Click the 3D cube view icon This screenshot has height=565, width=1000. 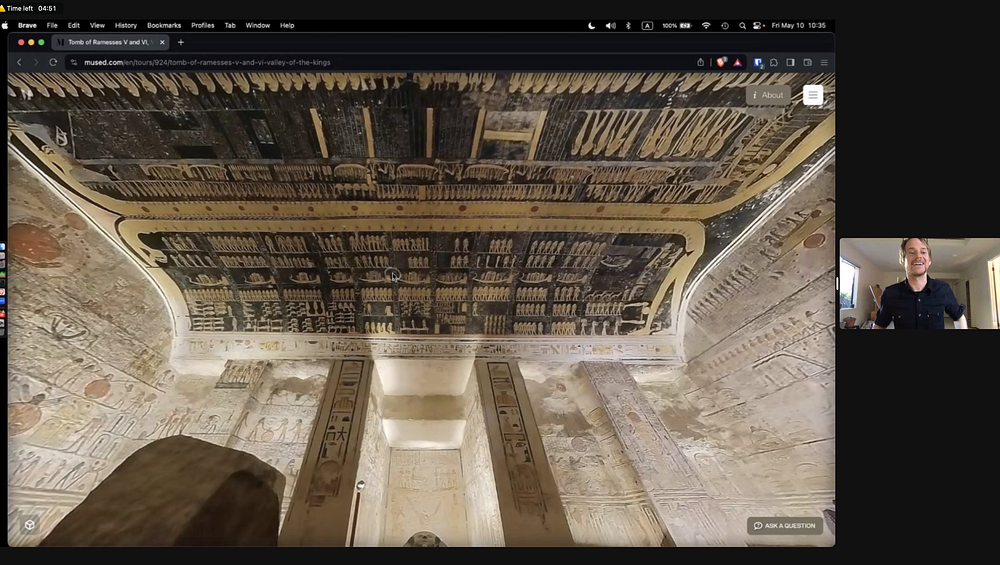click(29, 525)
